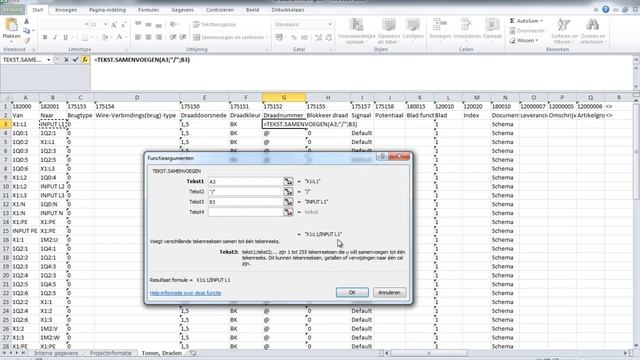Toggle Underline formatting

[x=65, y=37]
